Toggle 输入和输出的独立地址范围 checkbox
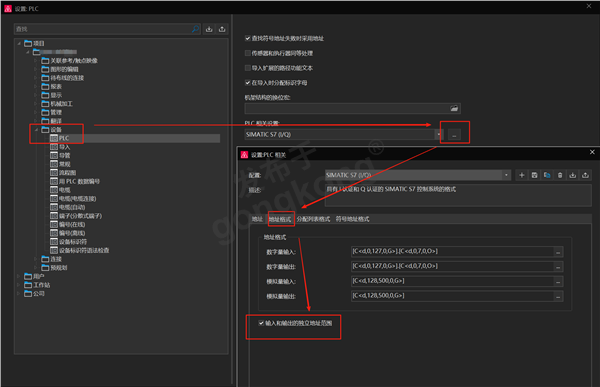Screen dimensions: 600x387 coord(261,323)
